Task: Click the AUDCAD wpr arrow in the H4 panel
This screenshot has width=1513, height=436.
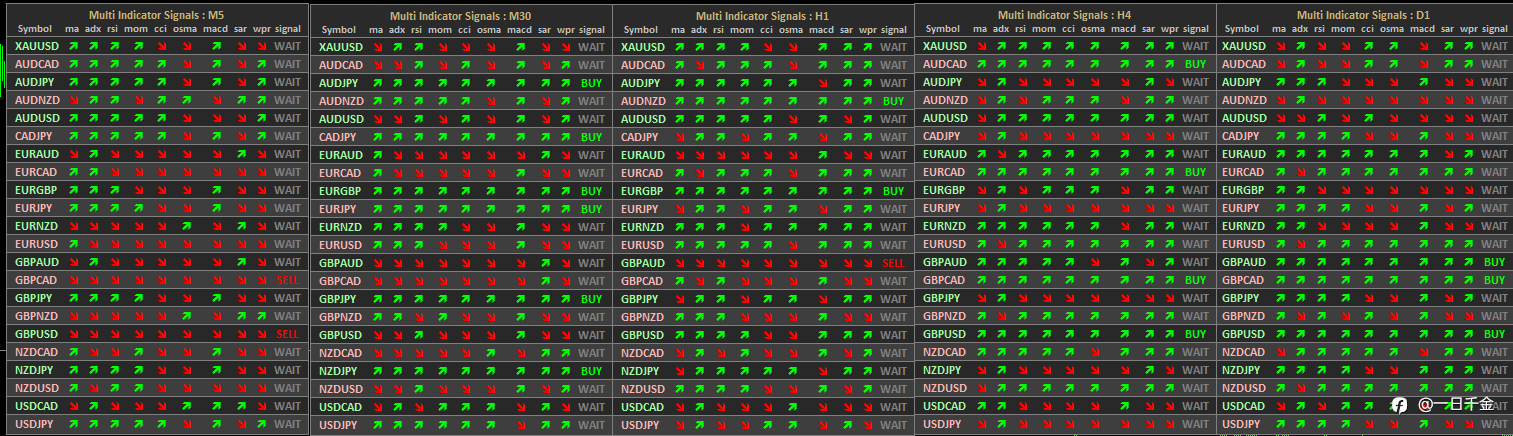Action: pos(1170,64)
